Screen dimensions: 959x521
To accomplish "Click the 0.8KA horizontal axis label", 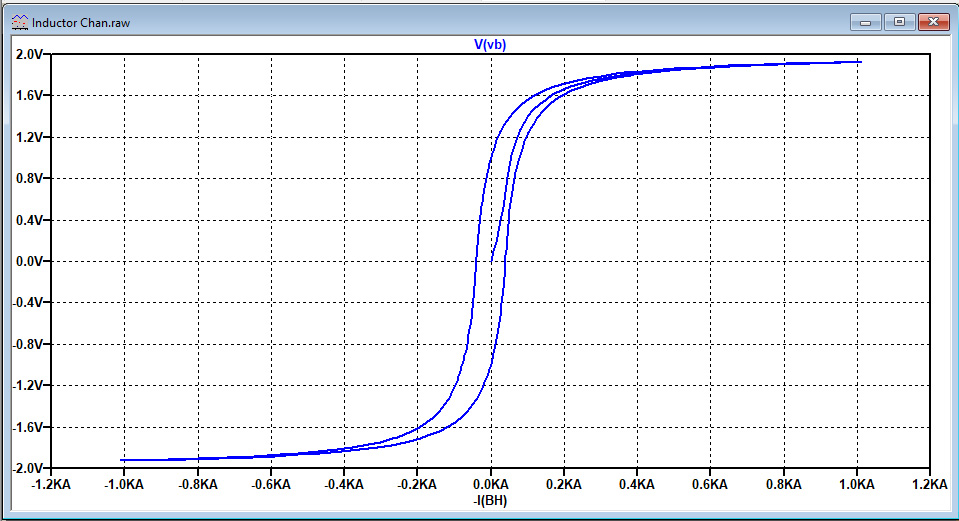I will coord(783,485).
